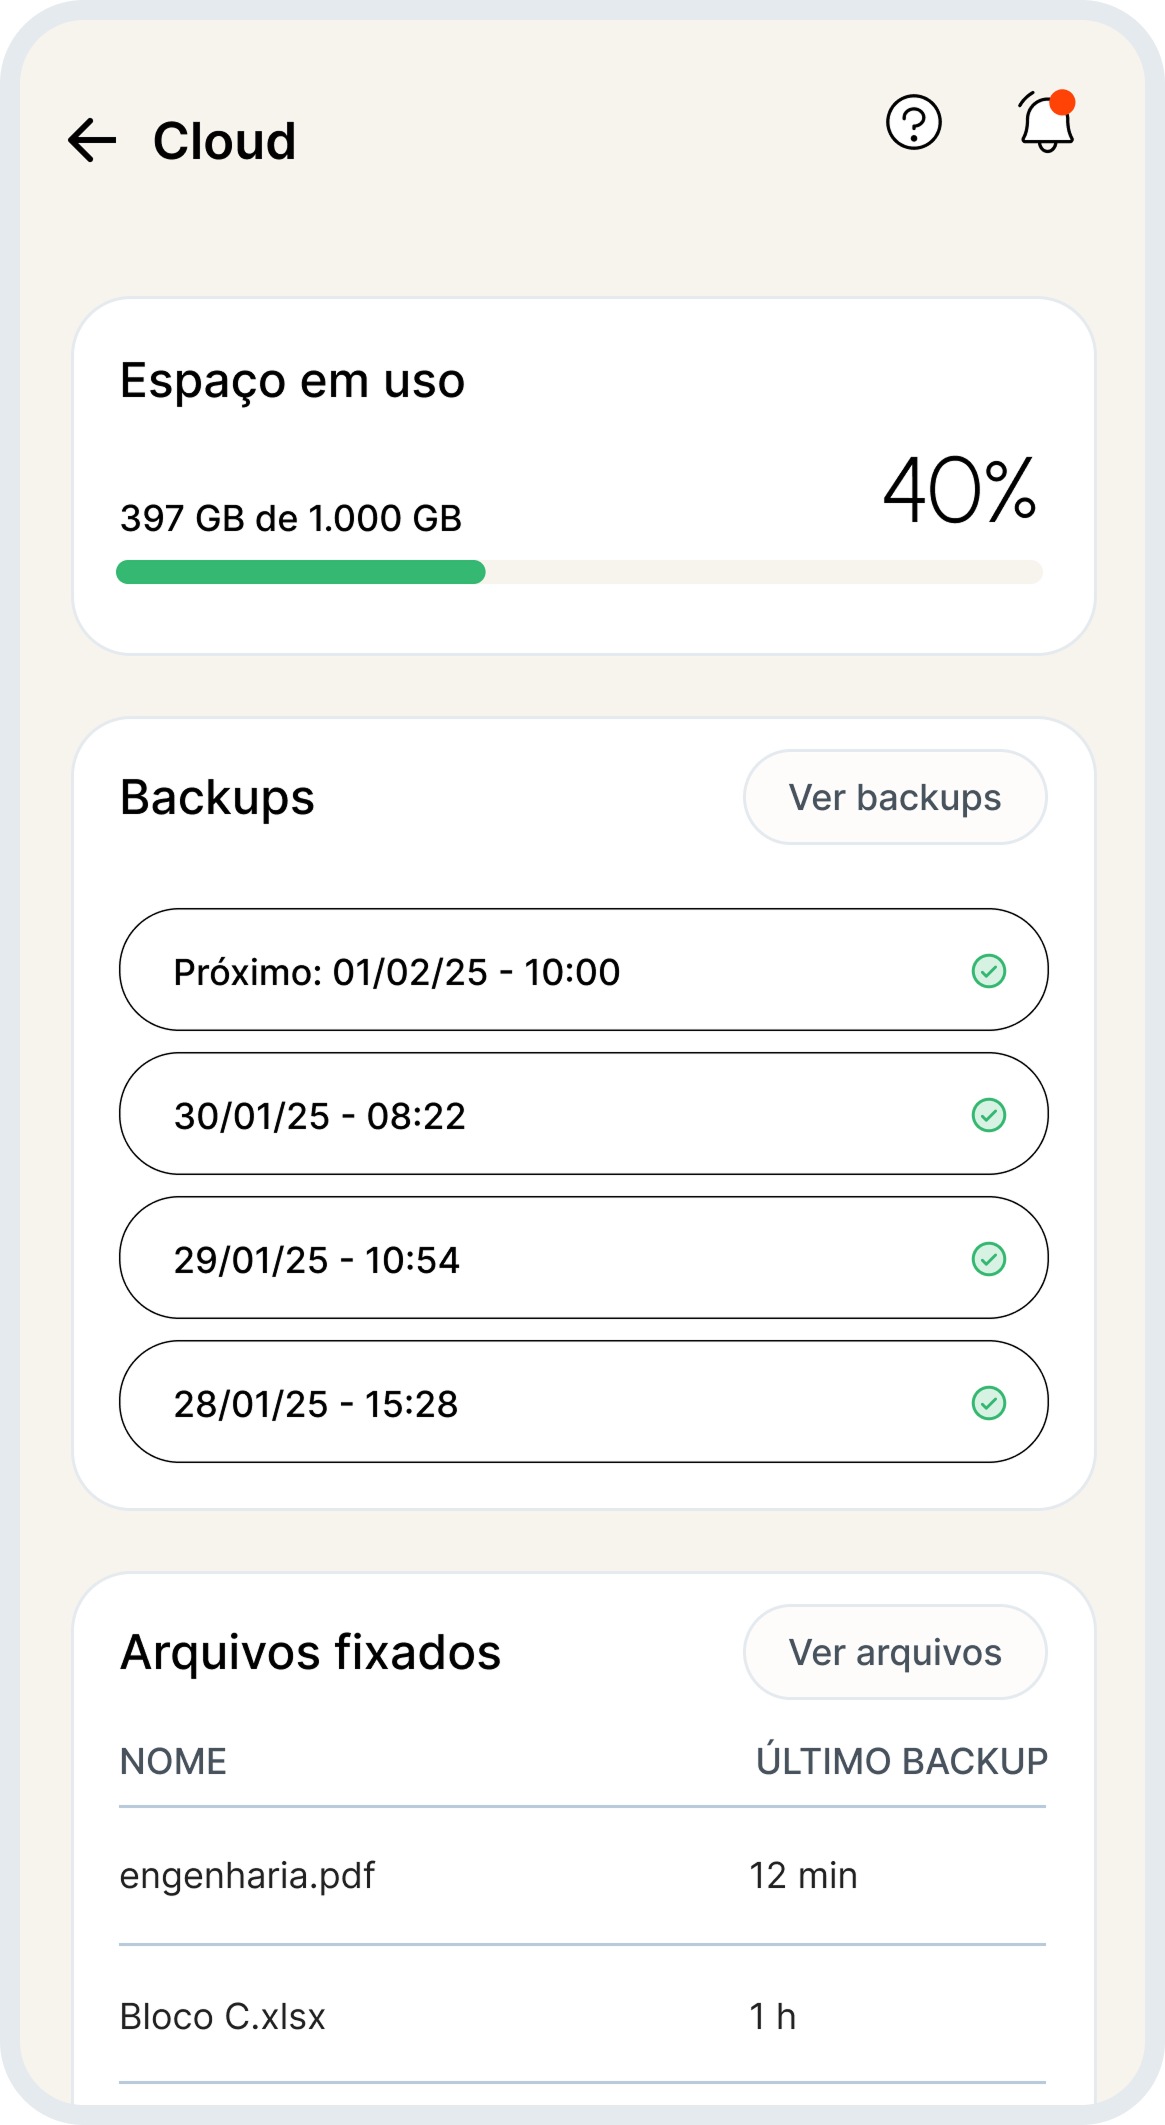Switch to the NOME column header
The image size is (1165, 2125).
(172, 1761)
